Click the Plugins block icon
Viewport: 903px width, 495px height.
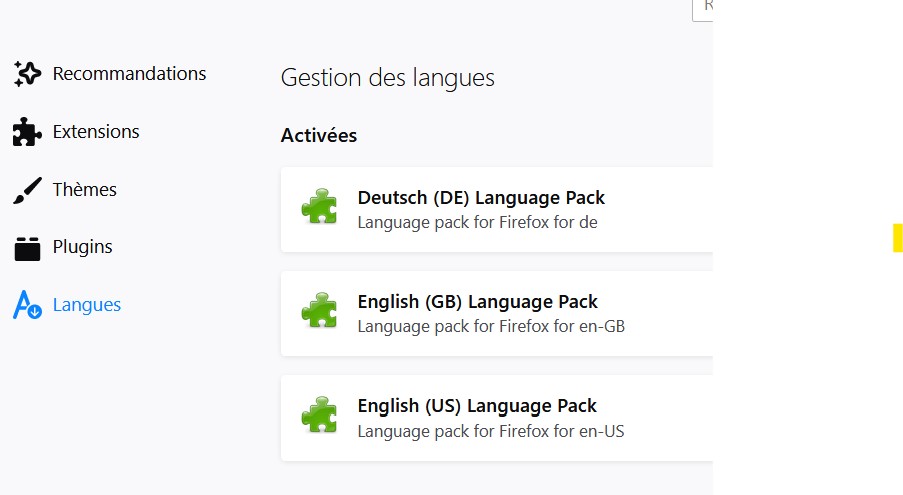pos(27,248)
